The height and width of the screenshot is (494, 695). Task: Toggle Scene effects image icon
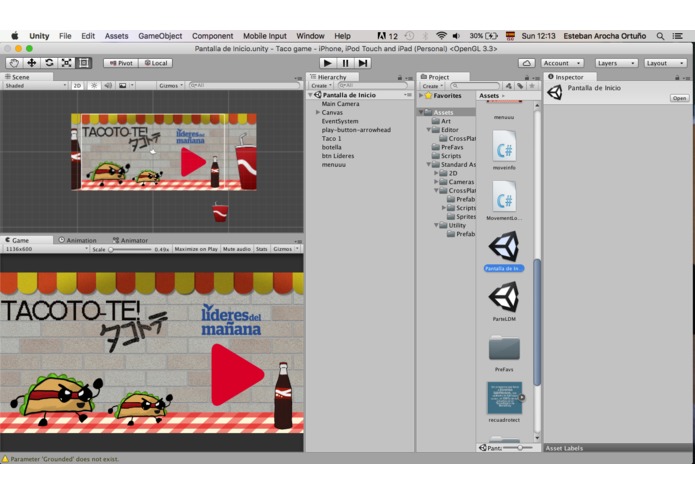(x=122, y=86)
